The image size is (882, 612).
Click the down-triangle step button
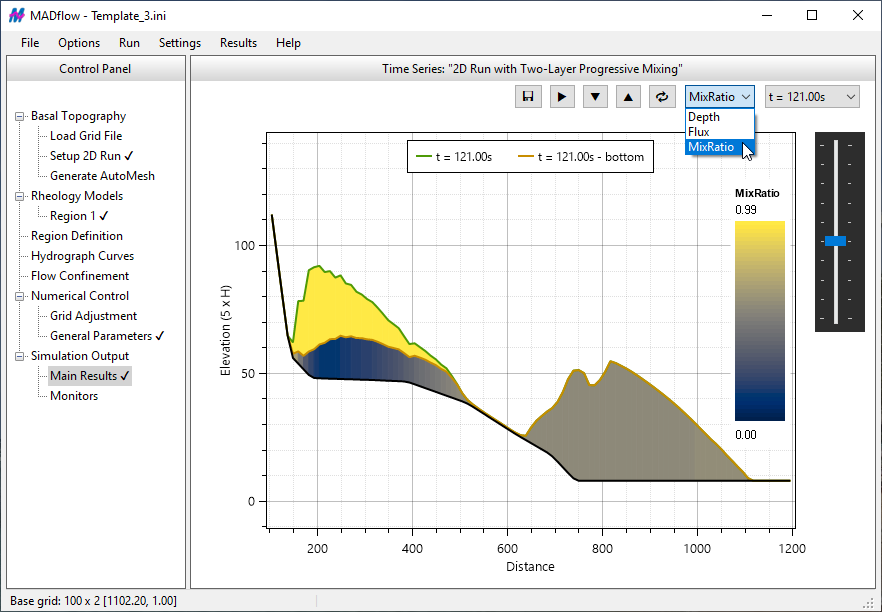point(595,97)
